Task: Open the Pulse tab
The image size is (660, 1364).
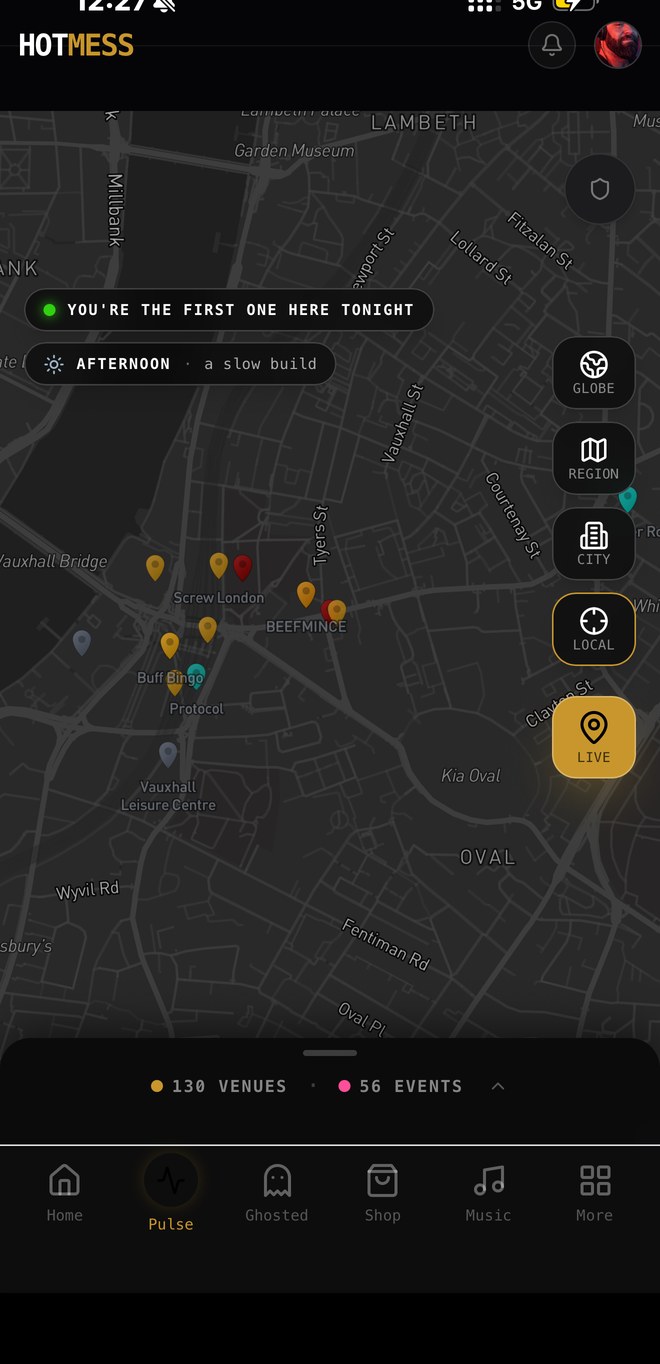Action: [x=171, y=1193]
